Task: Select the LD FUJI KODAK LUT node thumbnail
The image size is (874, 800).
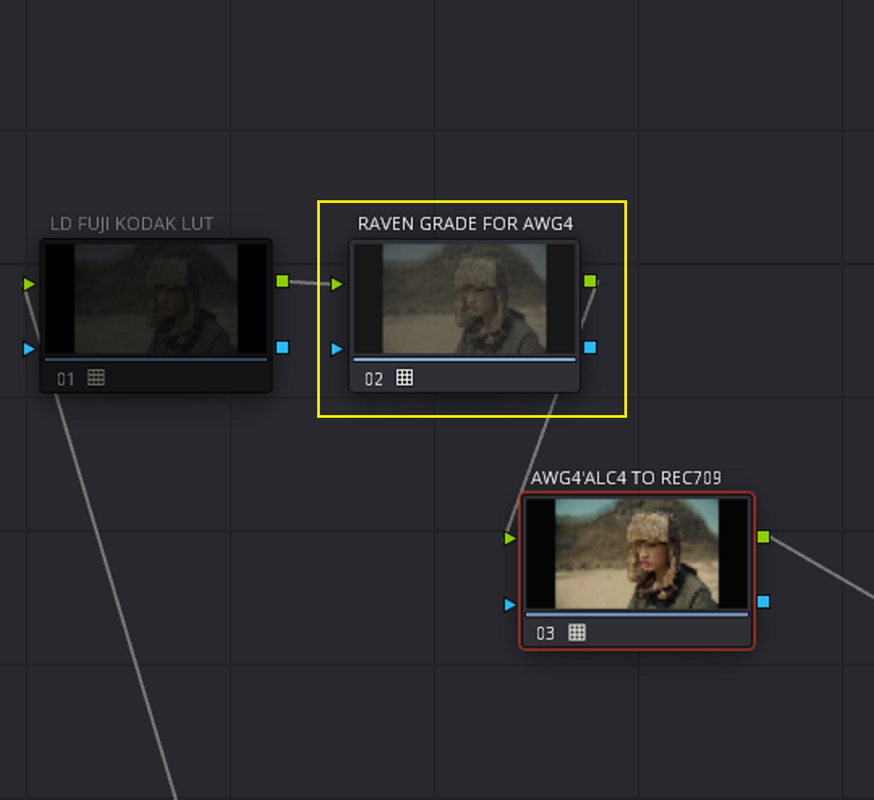Action: tap(156, 299)
